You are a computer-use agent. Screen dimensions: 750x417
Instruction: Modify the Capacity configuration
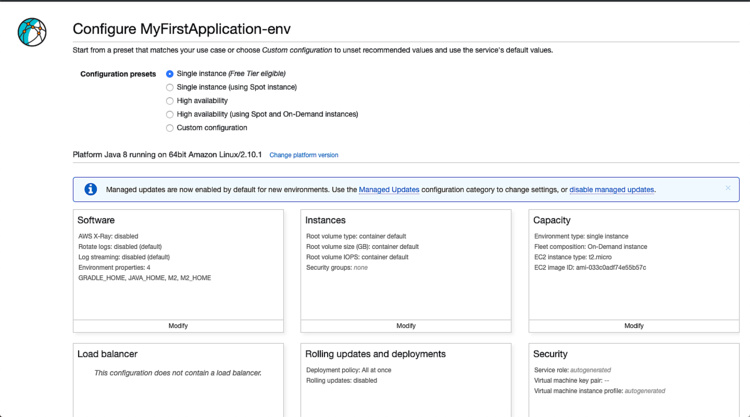[634, 325]
